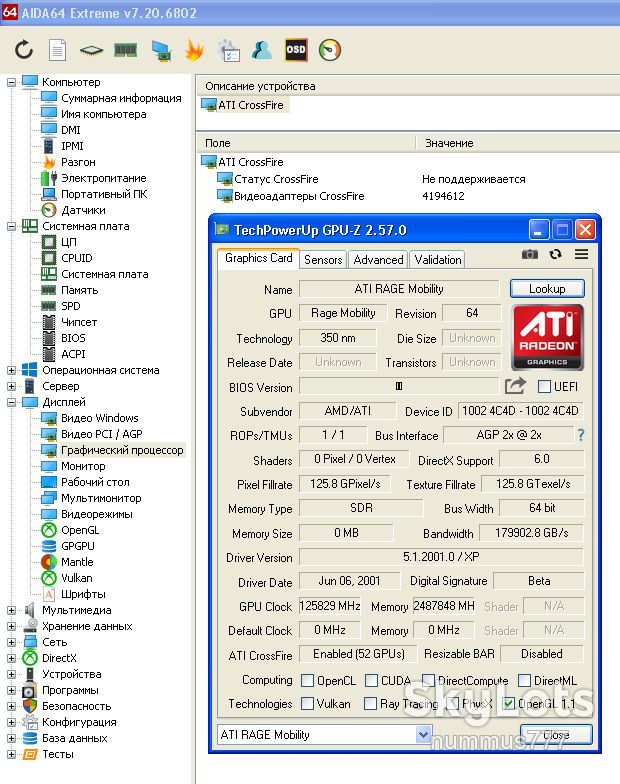Click the BIOS export share icon
Screen dimensions: 620x784
tap(515, 386)
